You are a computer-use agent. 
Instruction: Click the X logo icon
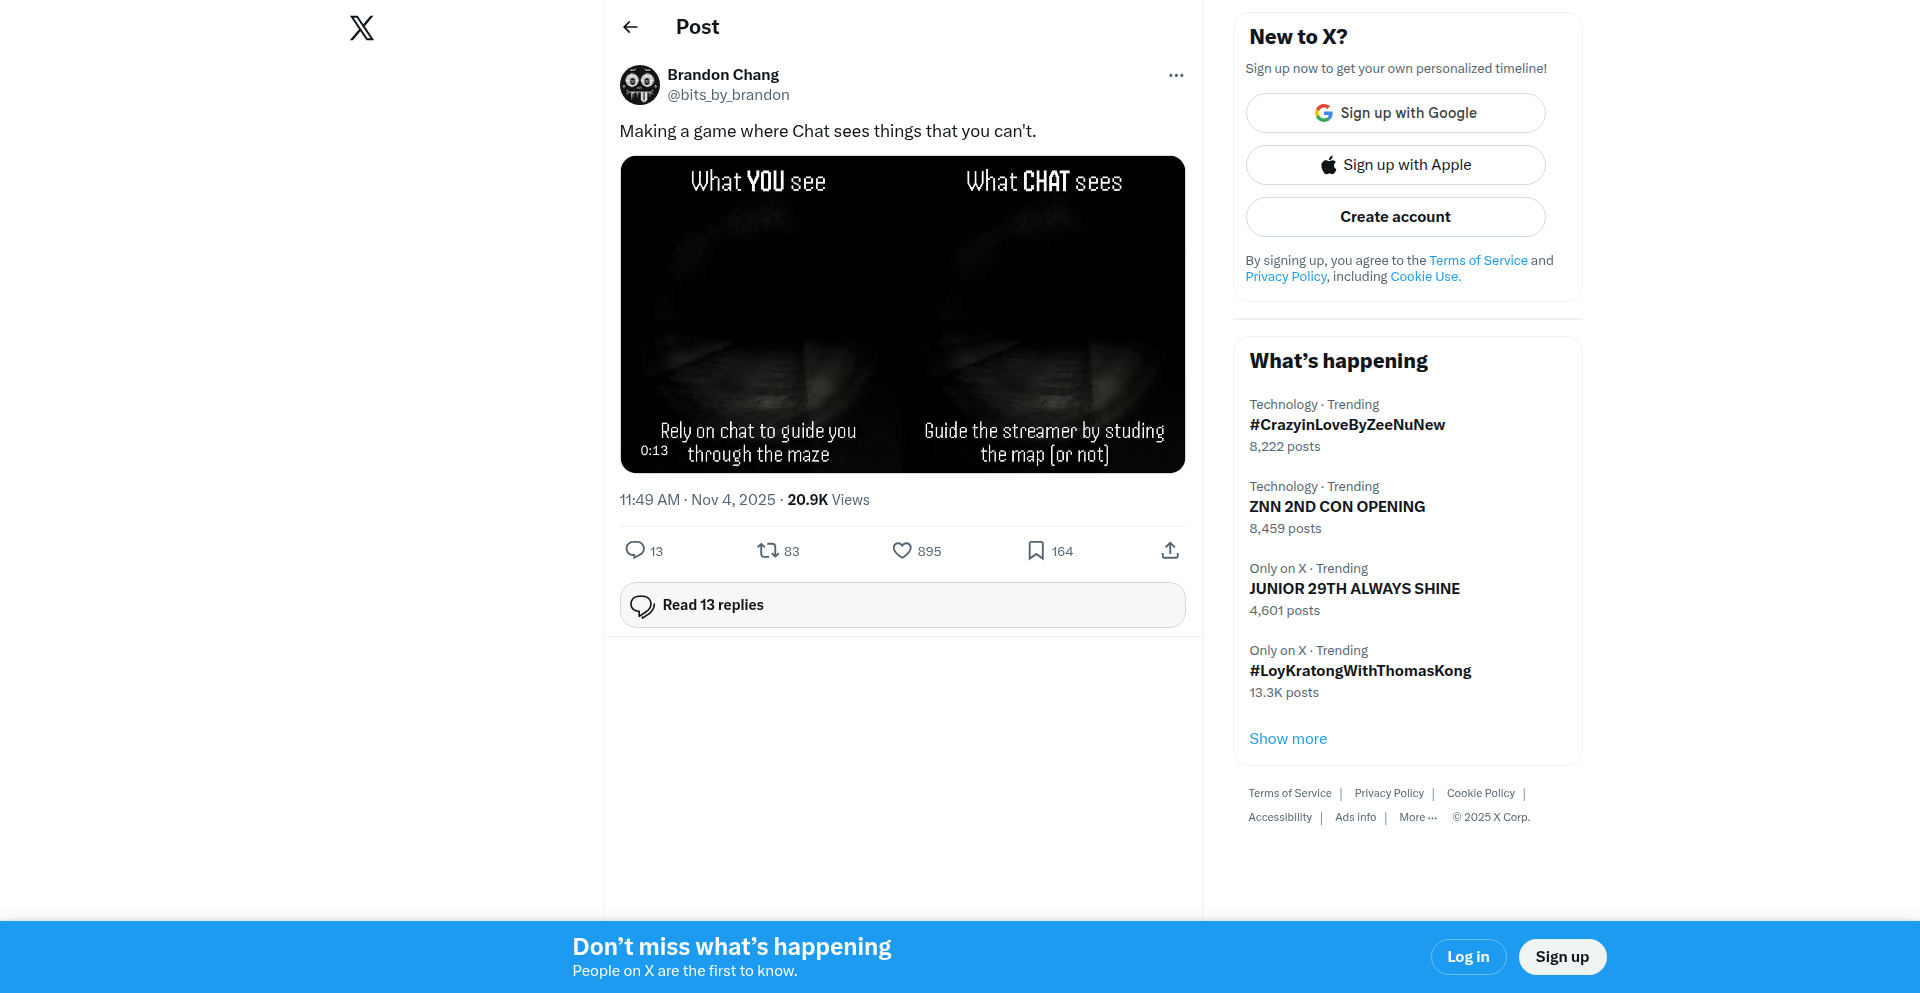[x=362, y=28]
